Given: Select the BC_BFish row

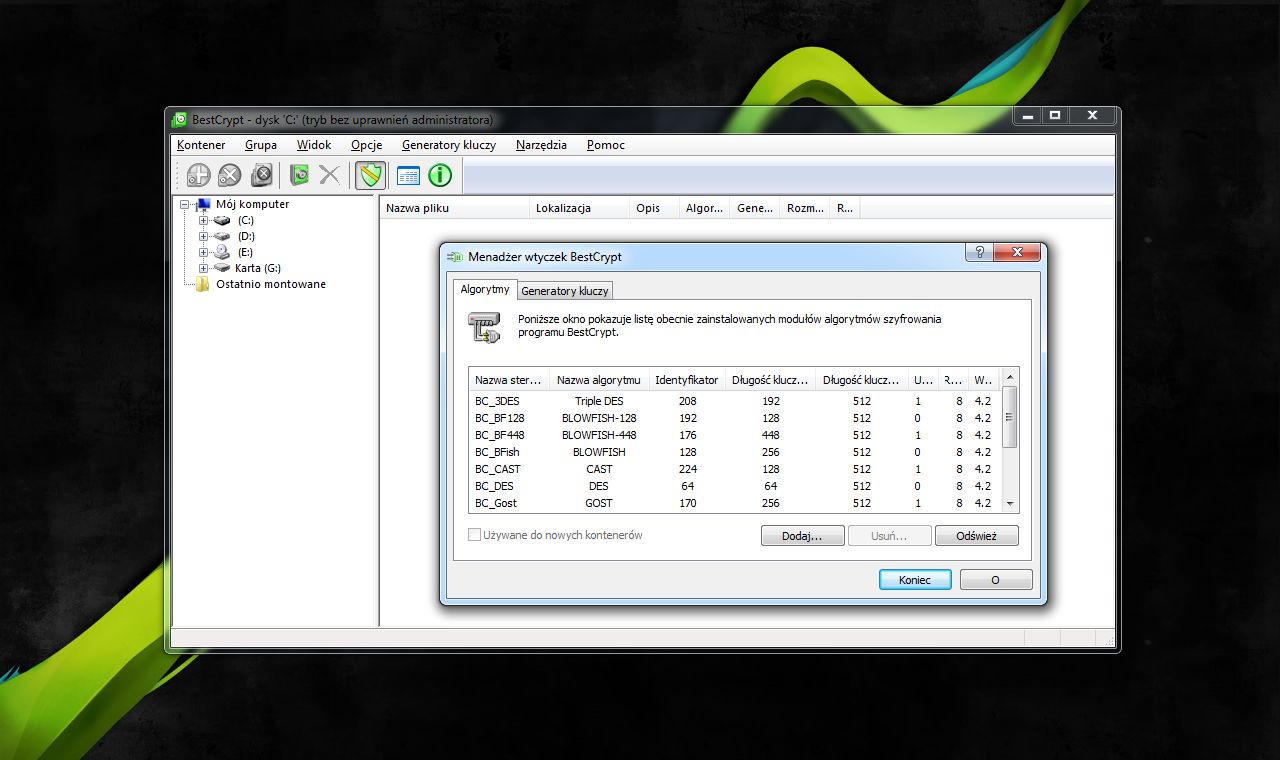Looking at the screenshot, I should [x=735, y=452].
